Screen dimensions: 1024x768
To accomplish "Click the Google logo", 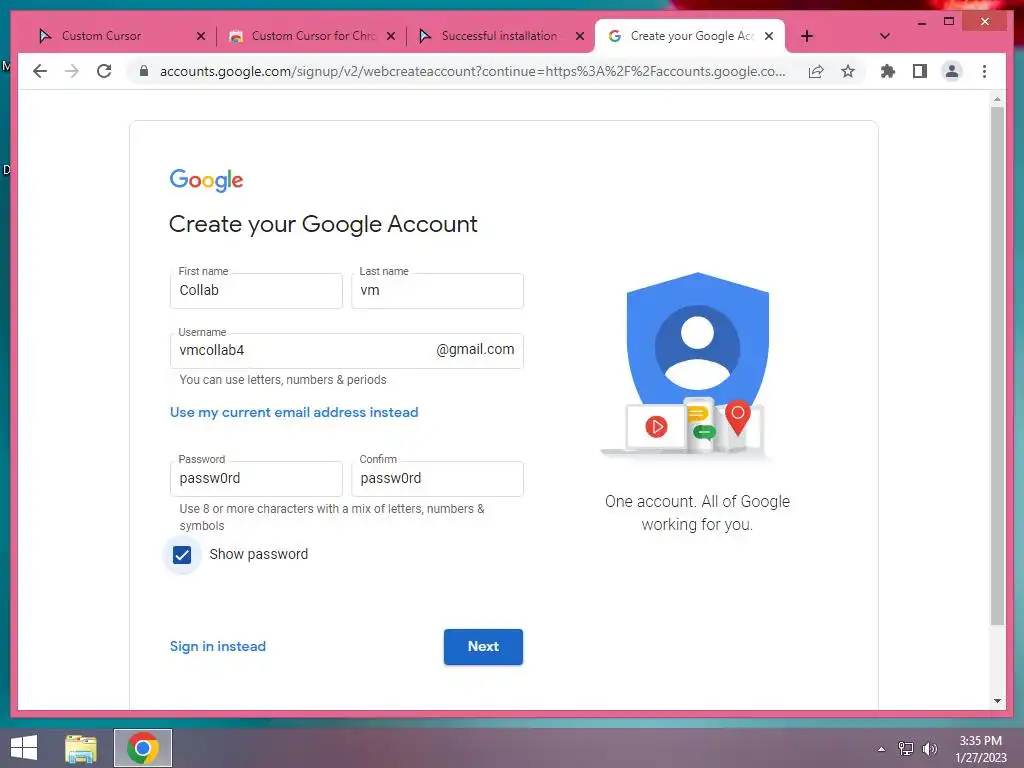I will [206, 180].
